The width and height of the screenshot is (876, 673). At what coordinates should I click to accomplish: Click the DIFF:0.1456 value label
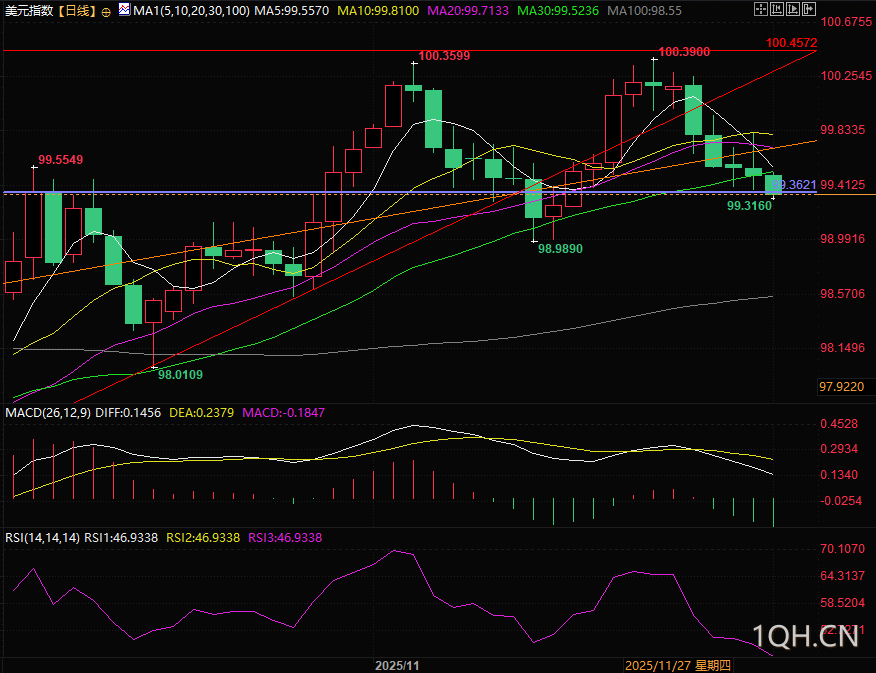(x=128, y=412)
